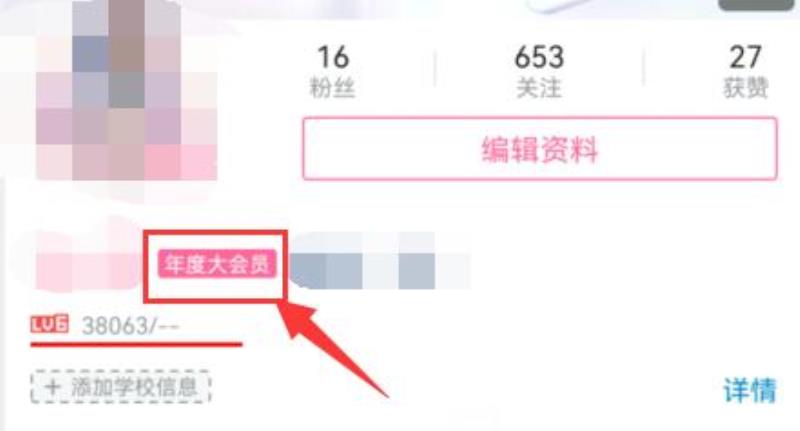Tap the number 16 above 粉丝
The width and height of the screenshot is (800, 431).
(333, 57)
